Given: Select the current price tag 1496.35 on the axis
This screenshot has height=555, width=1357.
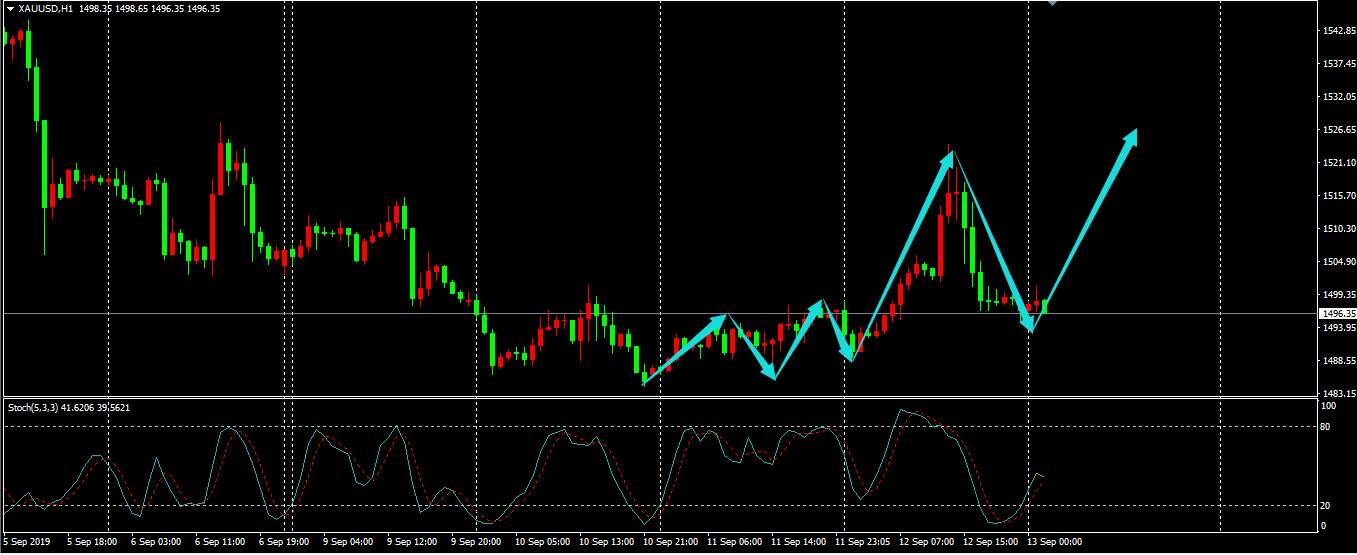Looking at the screenshot, I should click(x=1338, y=313).
